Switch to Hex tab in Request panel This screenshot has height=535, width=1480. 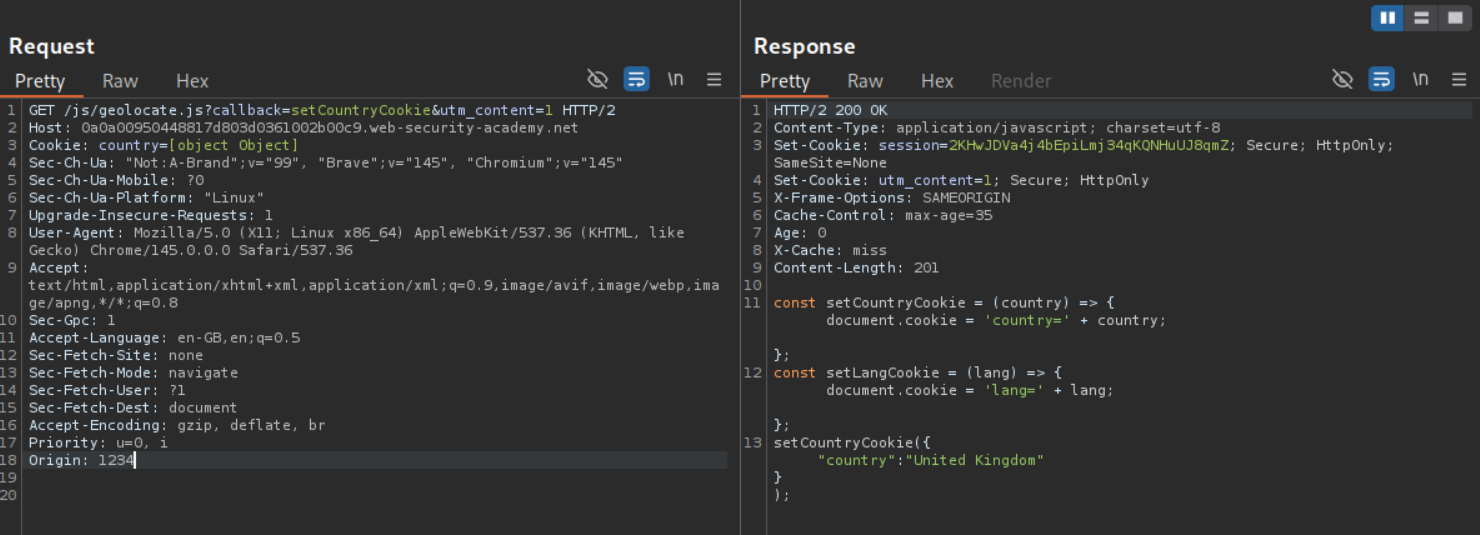tap(192, 81)
